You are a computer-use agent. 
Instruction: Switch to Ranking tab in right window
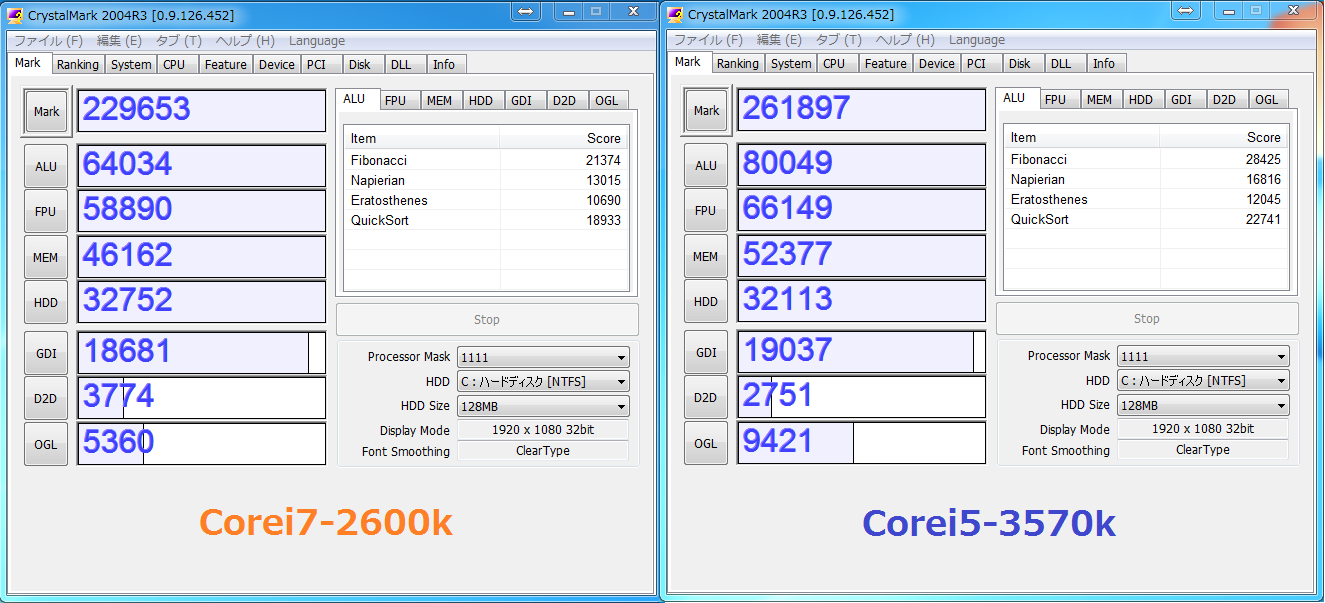point(737,64)
